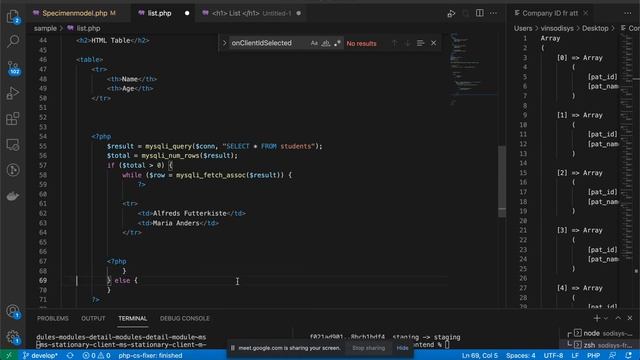Open Source Control view with 102 badge
This screenshot has height=360, width=640.
[x=13, y=68]
